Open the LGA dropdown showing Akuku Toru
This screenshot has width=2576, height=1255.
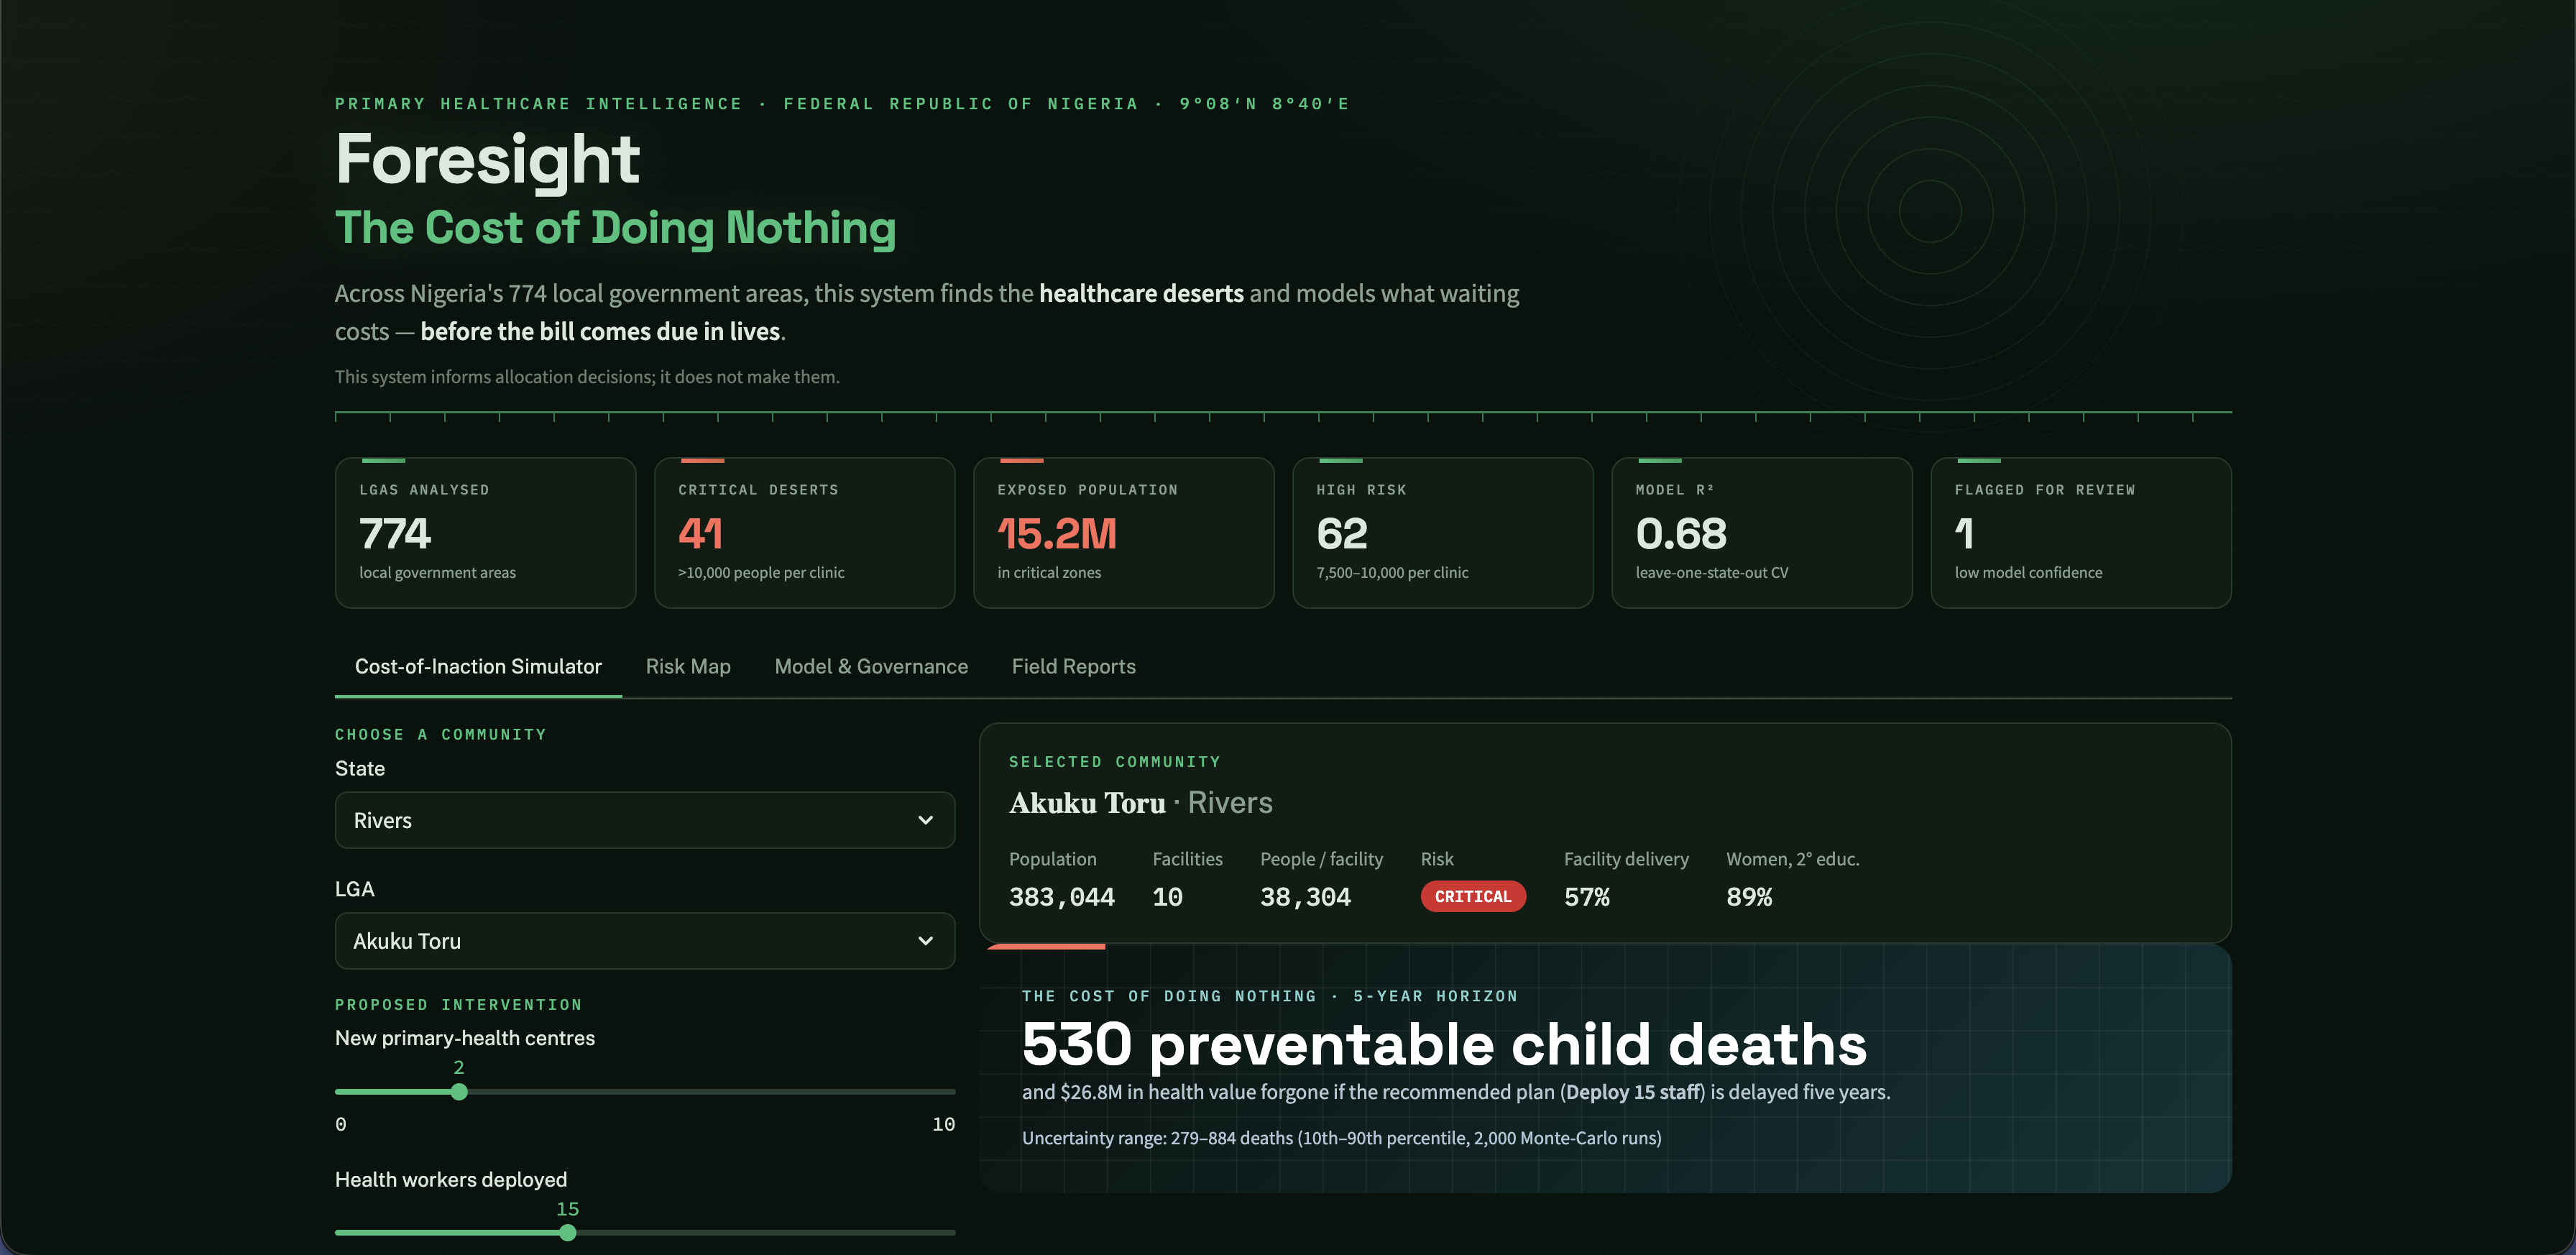coord(645,940)
